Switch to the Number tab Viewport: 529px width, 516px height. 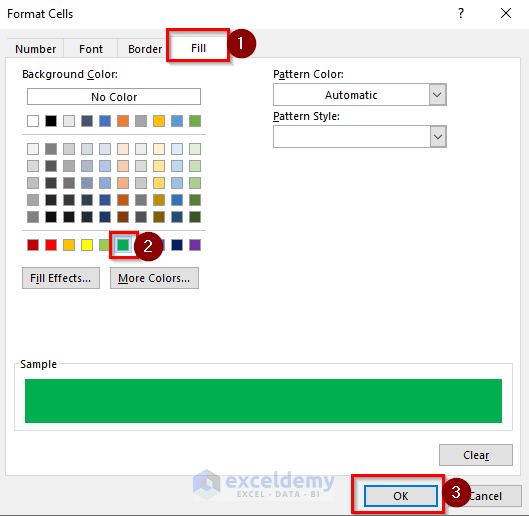point(35,49)
